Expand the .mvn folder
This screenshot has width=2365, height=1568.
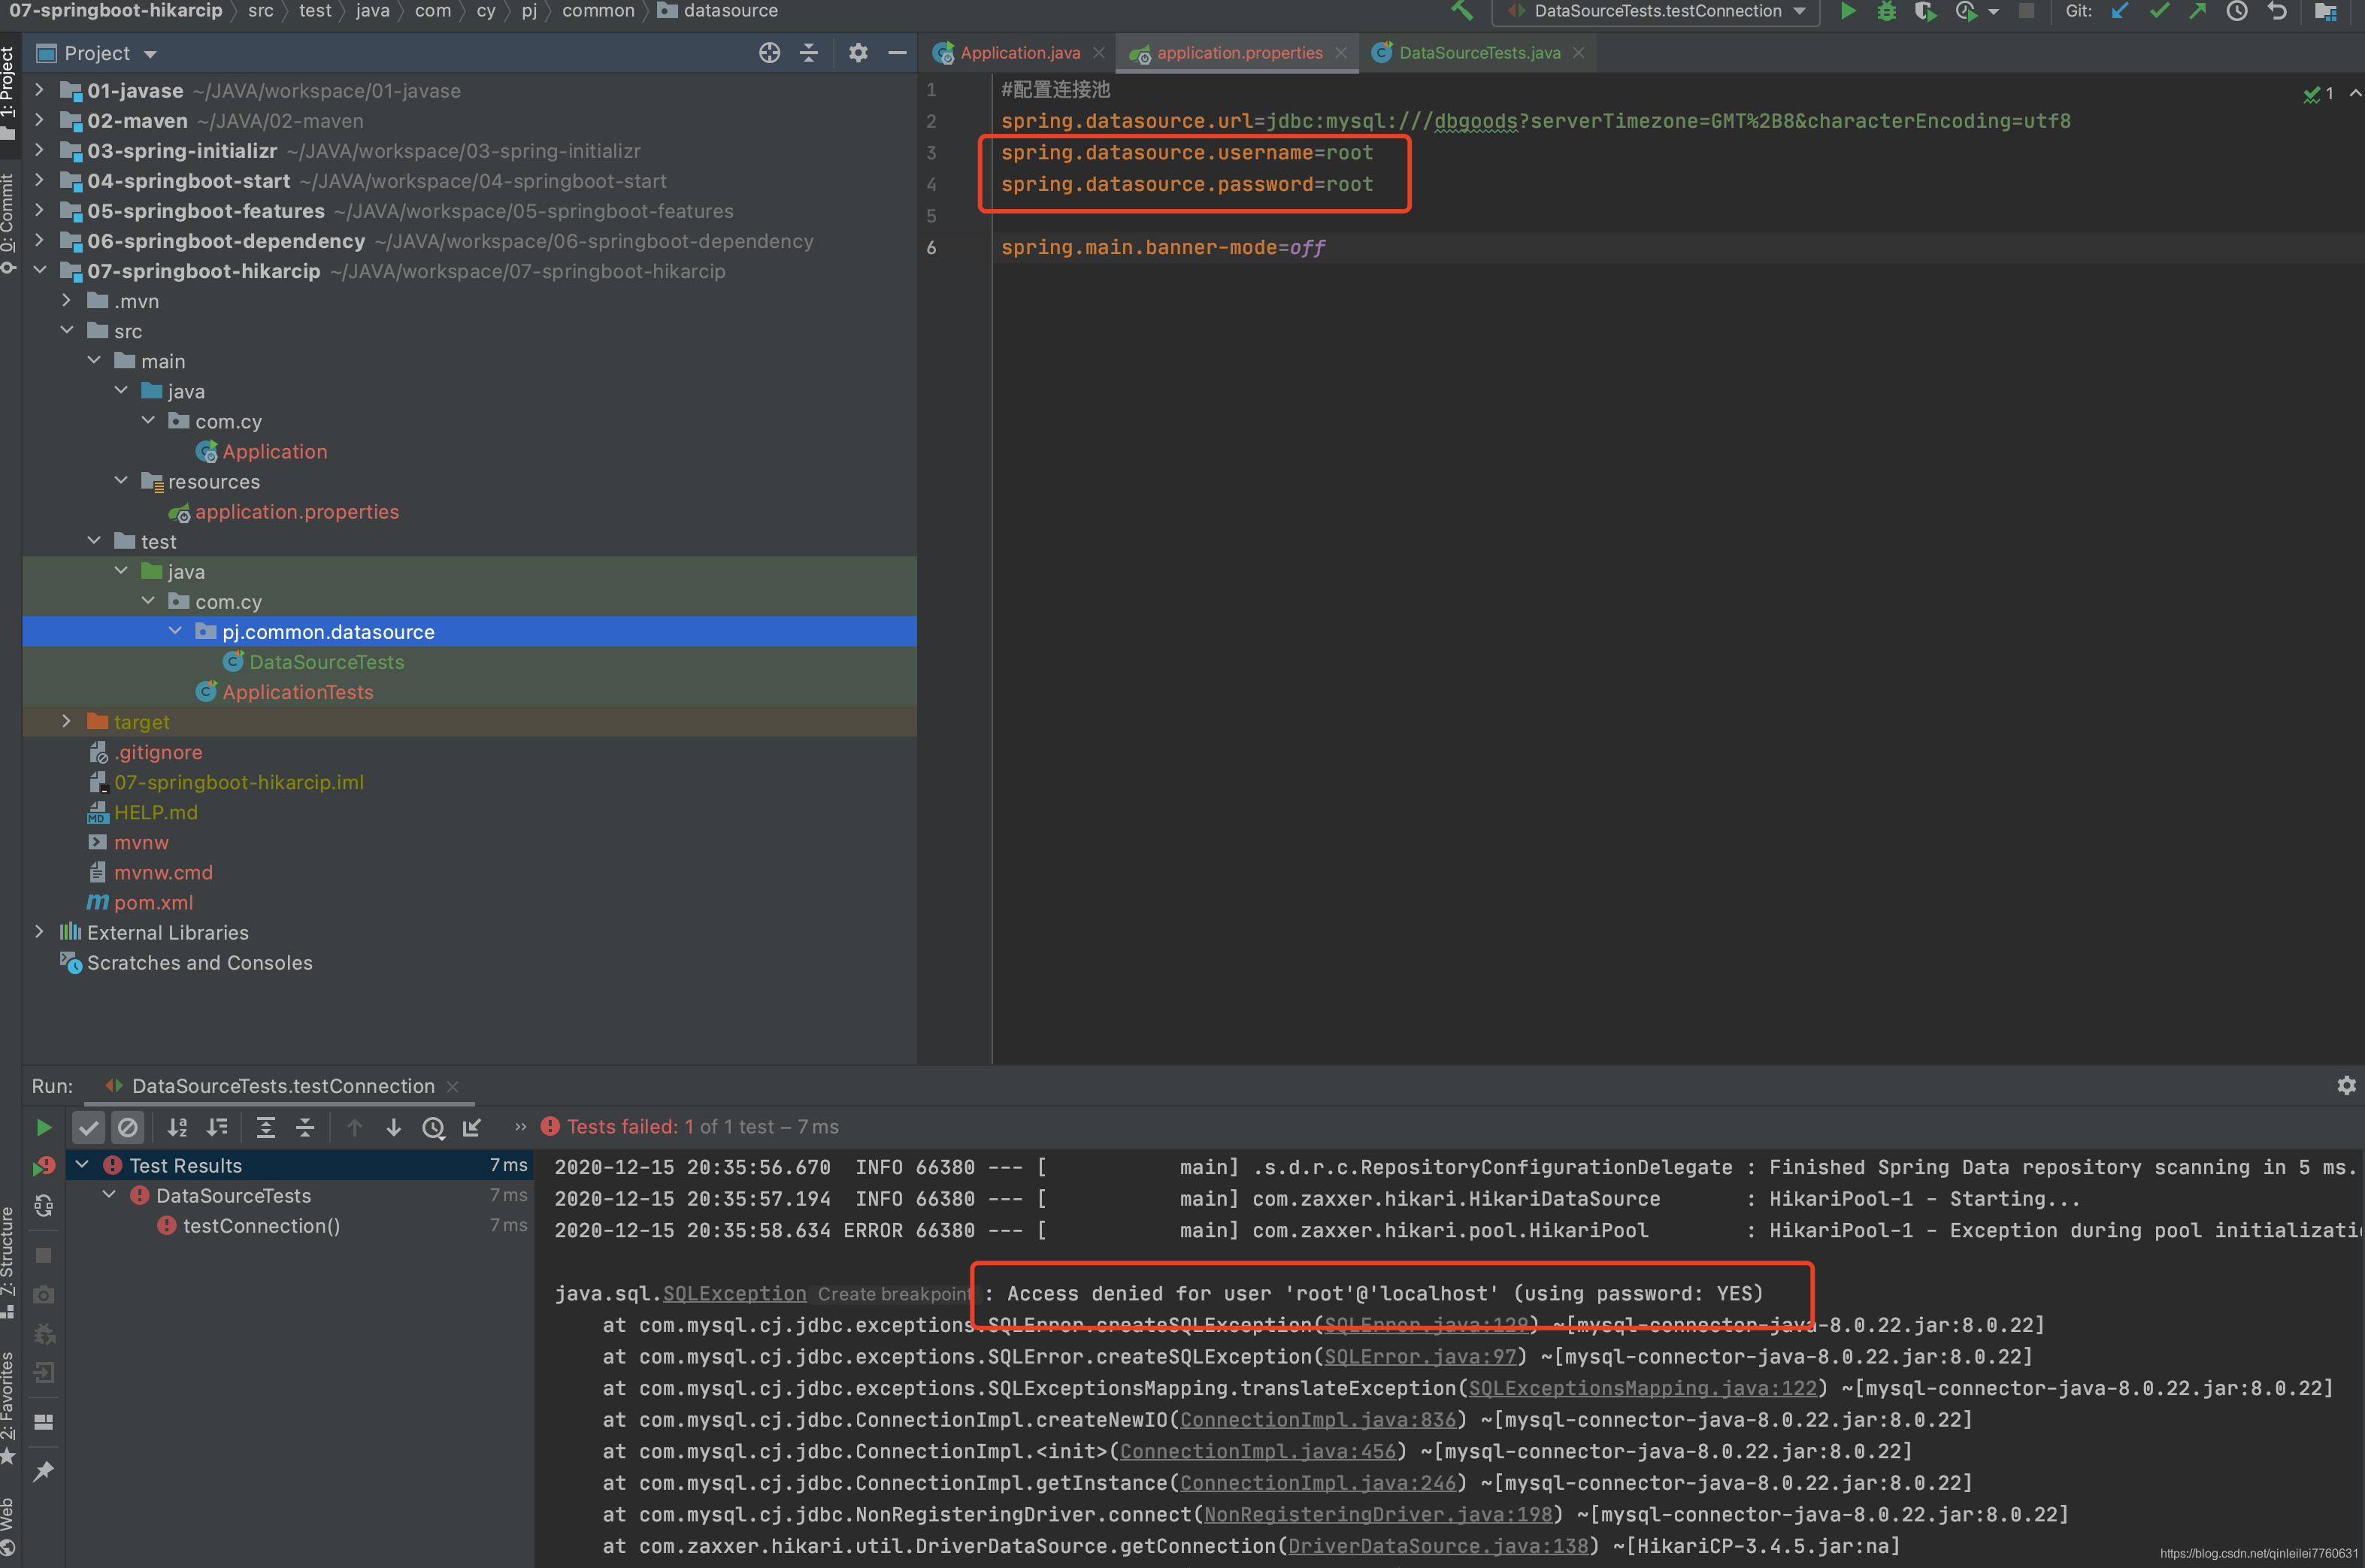pyautogui.click(x=66, y=300)
